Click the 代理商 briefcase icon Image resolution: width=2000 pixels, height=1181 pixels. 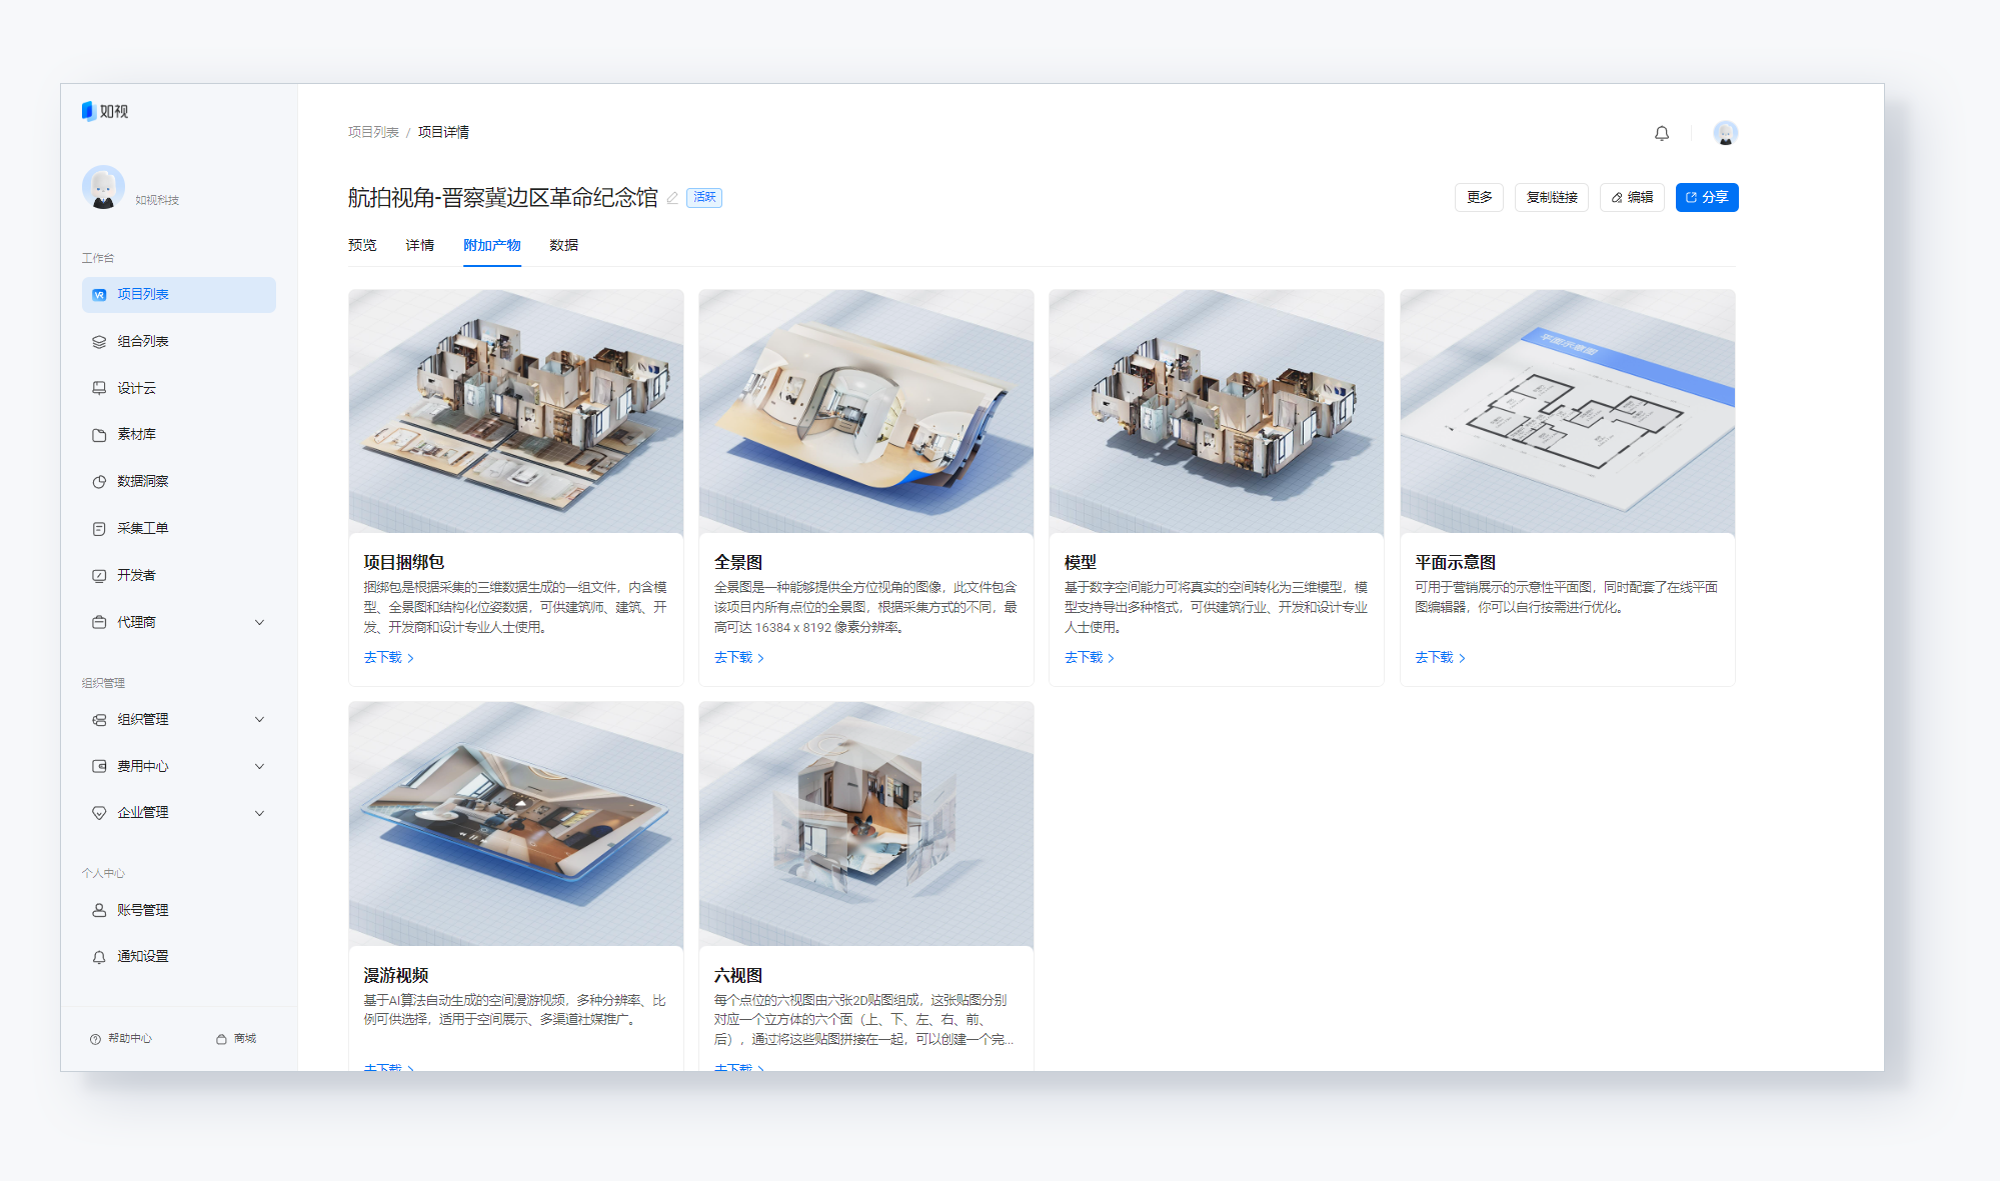99,622
